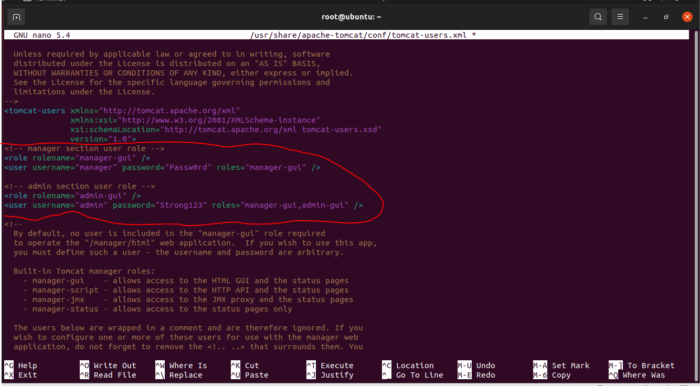This screenshot has height=386, width=700.
Task: Click the ^W Where Is shortcut
Action: (181, 365)
